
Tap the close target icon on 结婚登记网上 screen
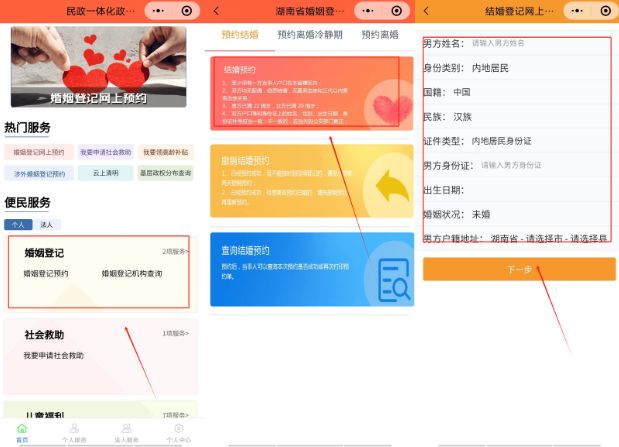coord(606,11)
